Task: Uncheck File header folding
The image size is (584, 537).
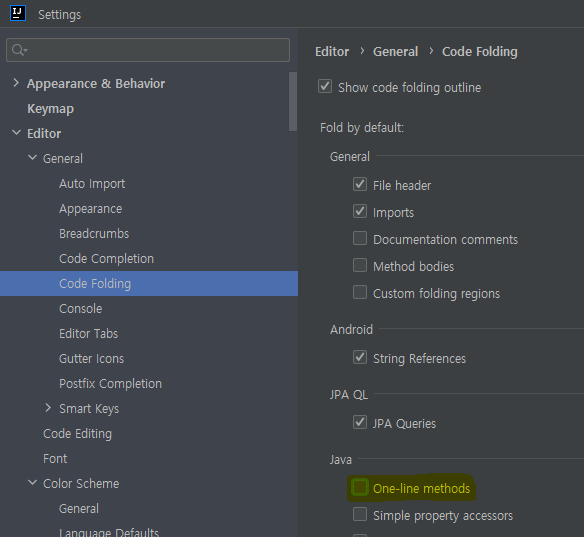Action: pos(360,184)
